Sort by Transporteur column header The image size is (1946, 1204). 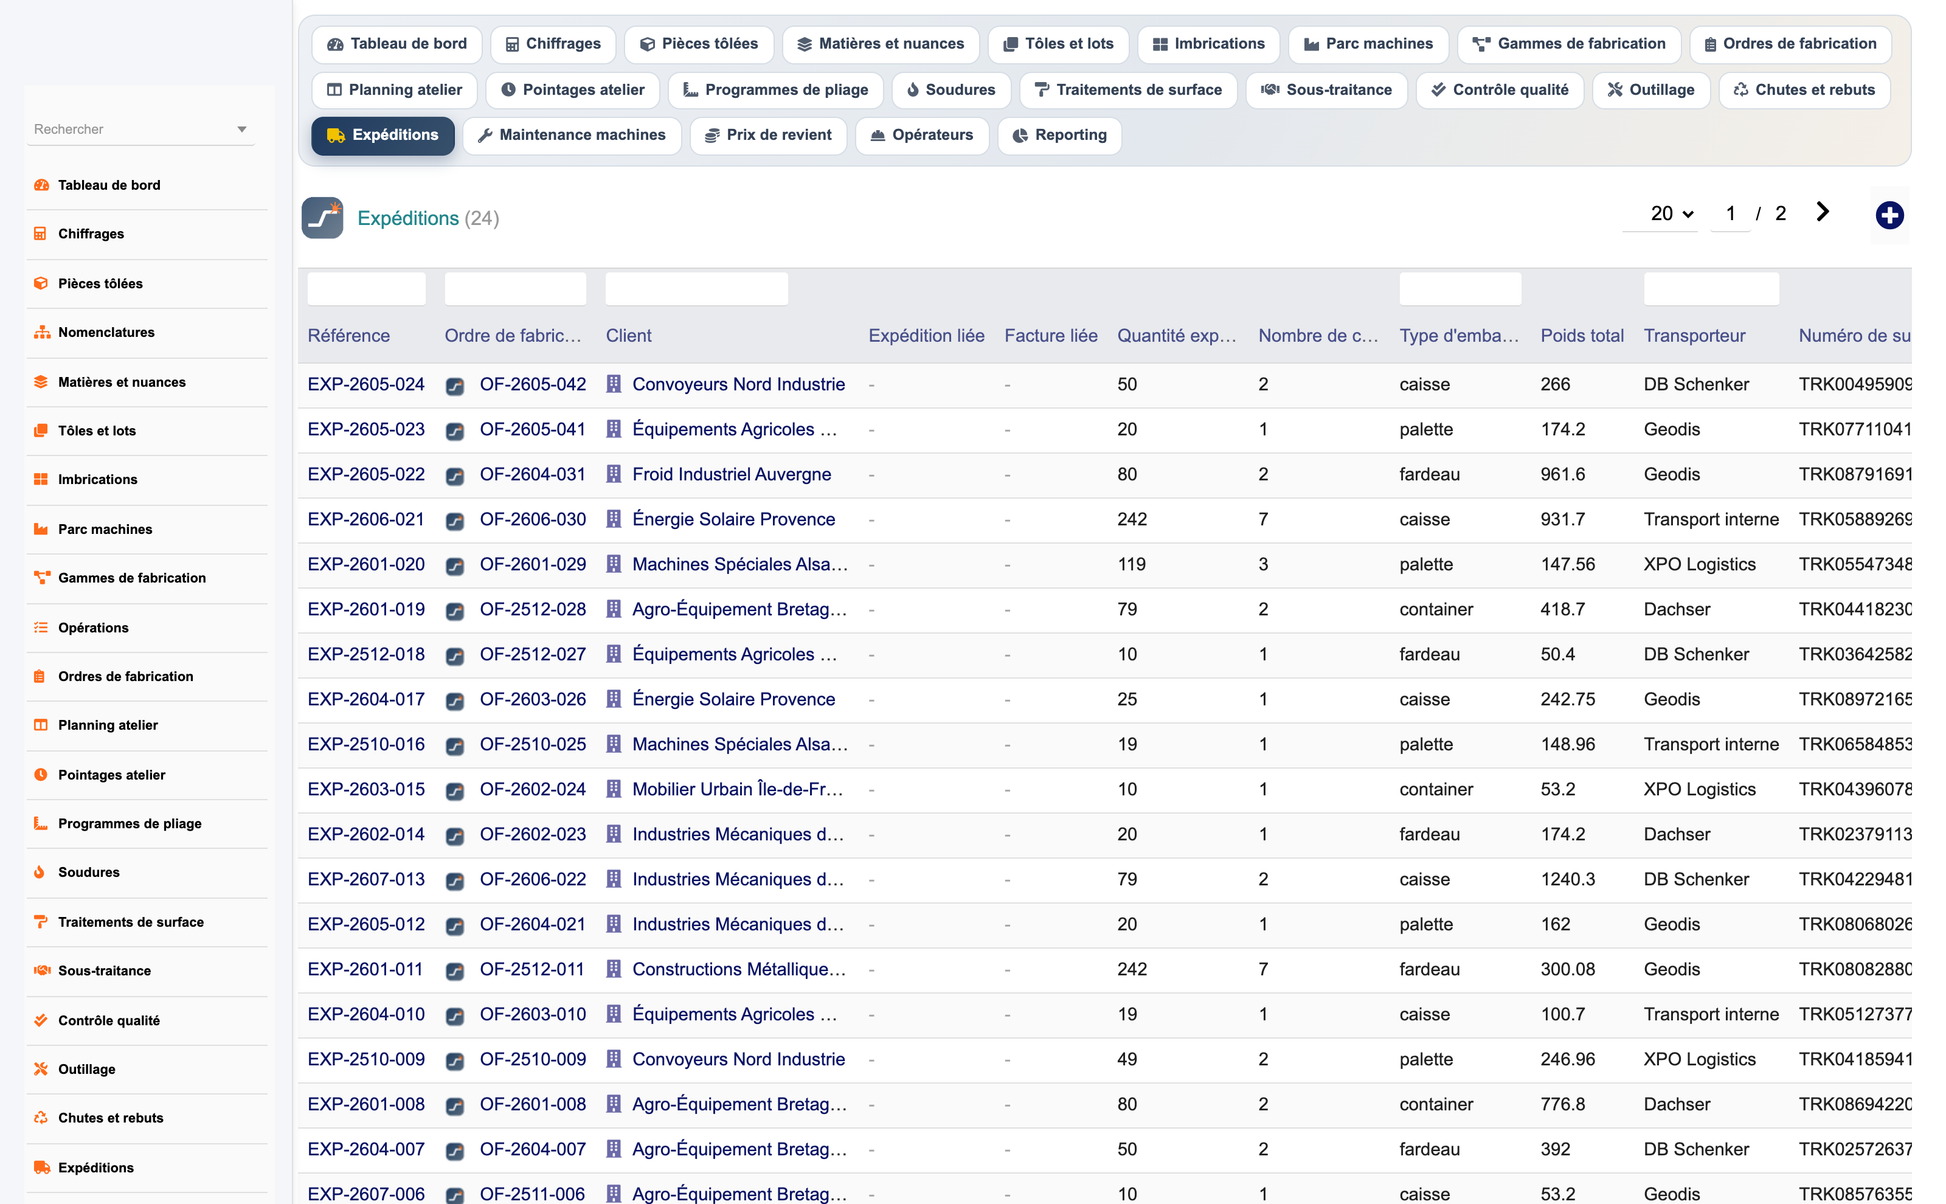pyautogui.click(x=1695, y=336)
